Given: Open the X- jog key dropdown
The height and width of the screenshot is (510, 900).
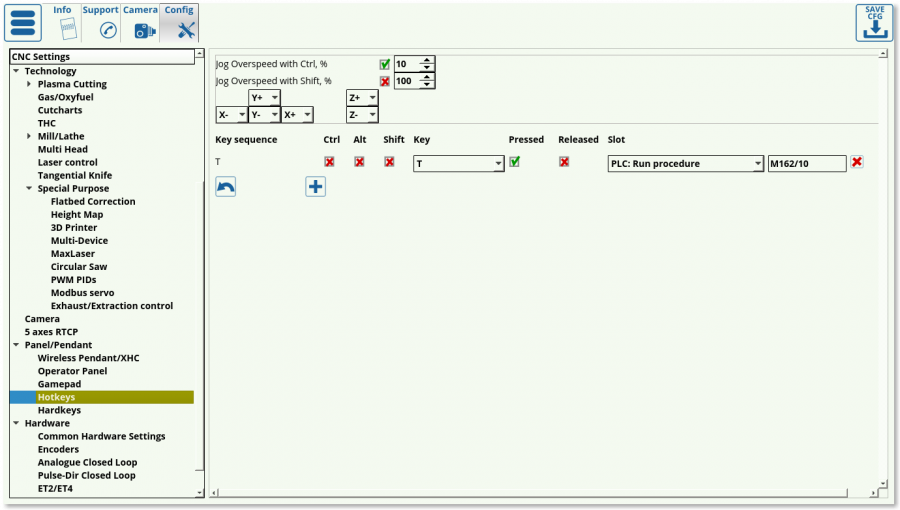Looking at the screenshot, I should click(232, 115).
